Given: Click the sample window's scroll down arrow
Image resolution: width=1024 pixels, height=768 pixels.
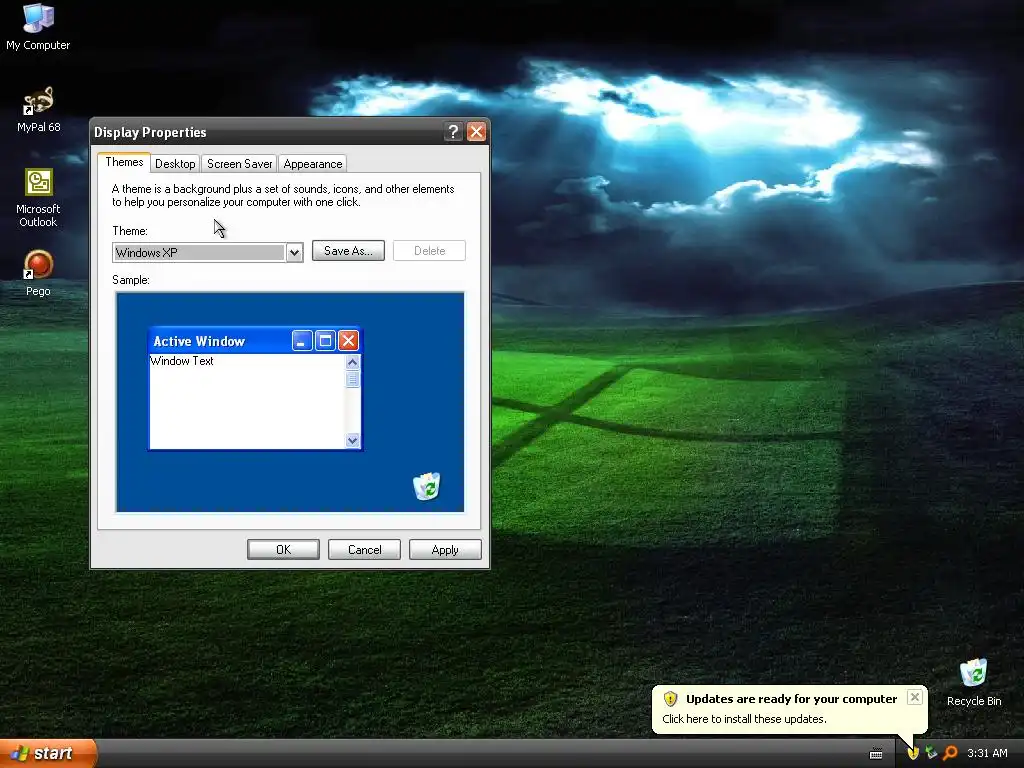Looking at the screenshot, I should coord(353,440).
